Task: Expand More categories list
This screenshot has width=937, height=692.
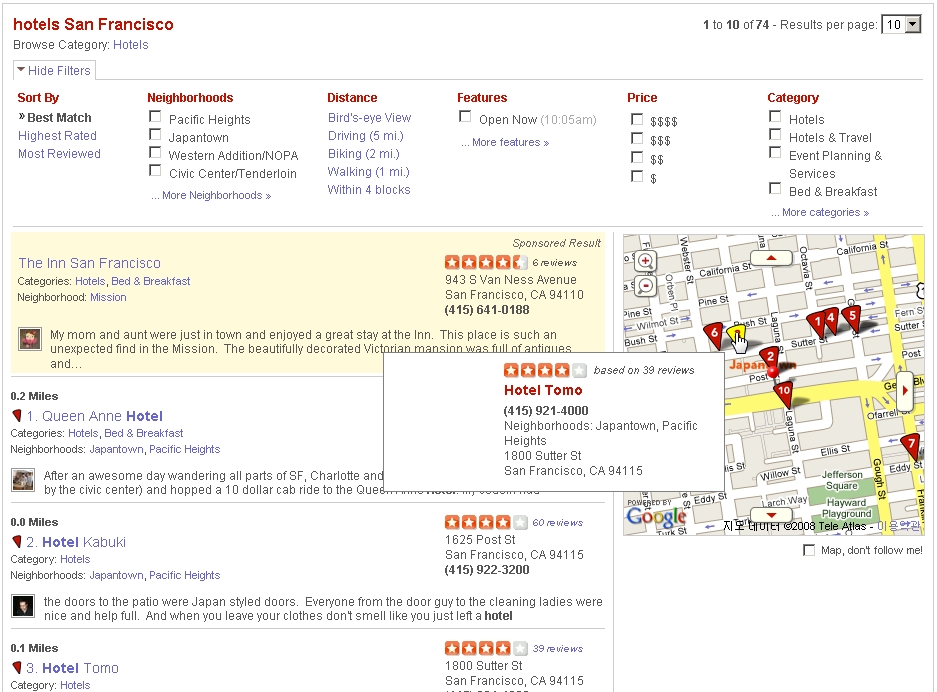Action: [820, 212]
